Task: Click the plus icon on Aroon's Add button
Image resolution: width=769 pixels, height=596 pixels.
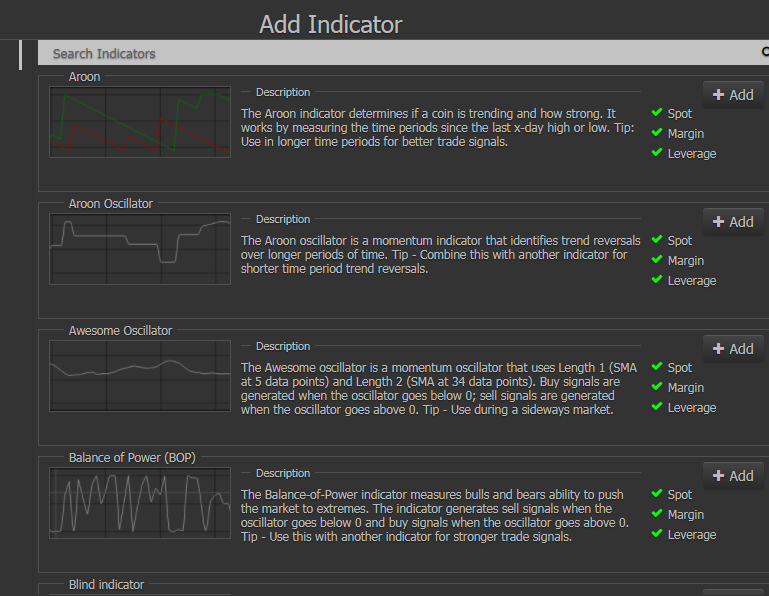Action: (718, 95)
